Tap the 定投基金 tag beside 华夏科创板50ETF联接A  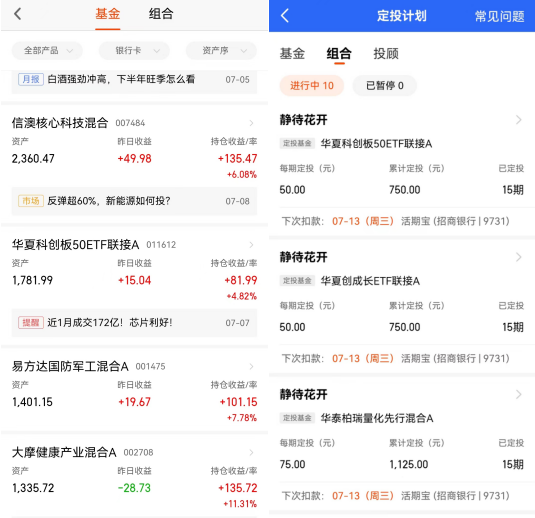[x=297, y=143]
